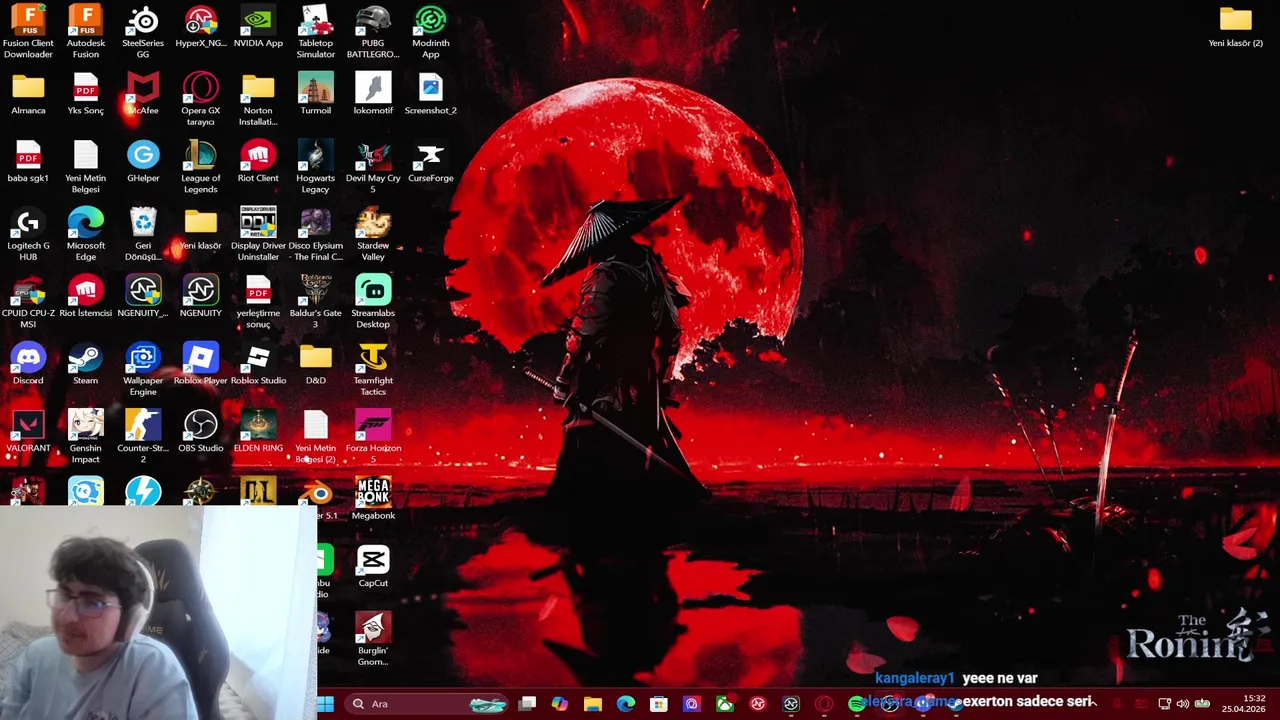Open Roblox Studio shortcut
Viewport: 1280px width, 720px height.
click(x=258, y=365)
